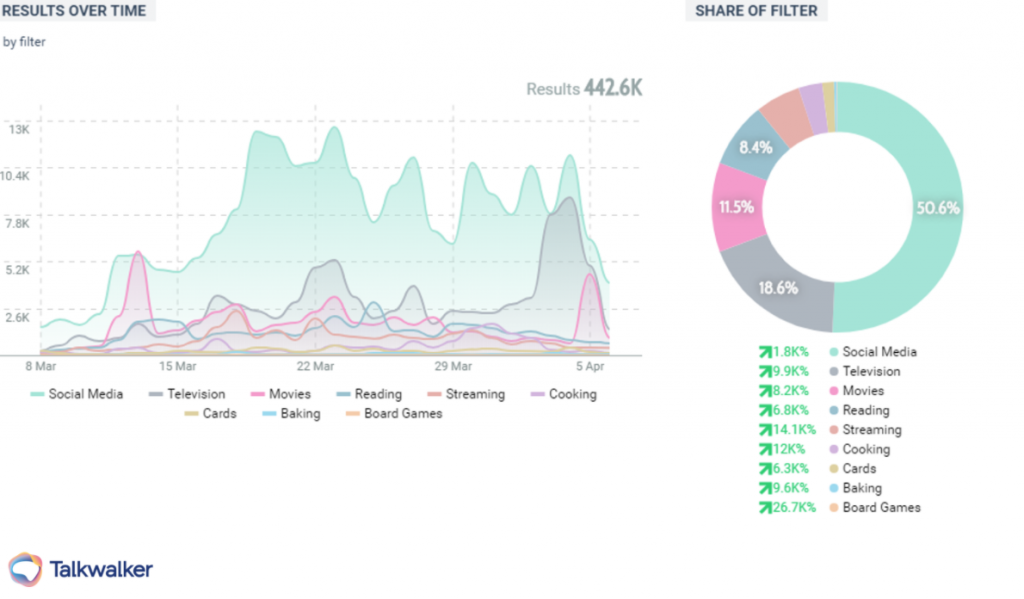This screenshot has height=599, width=1024.
Task: Toggle Social Media series in chart legend
Action: point(77,394)
